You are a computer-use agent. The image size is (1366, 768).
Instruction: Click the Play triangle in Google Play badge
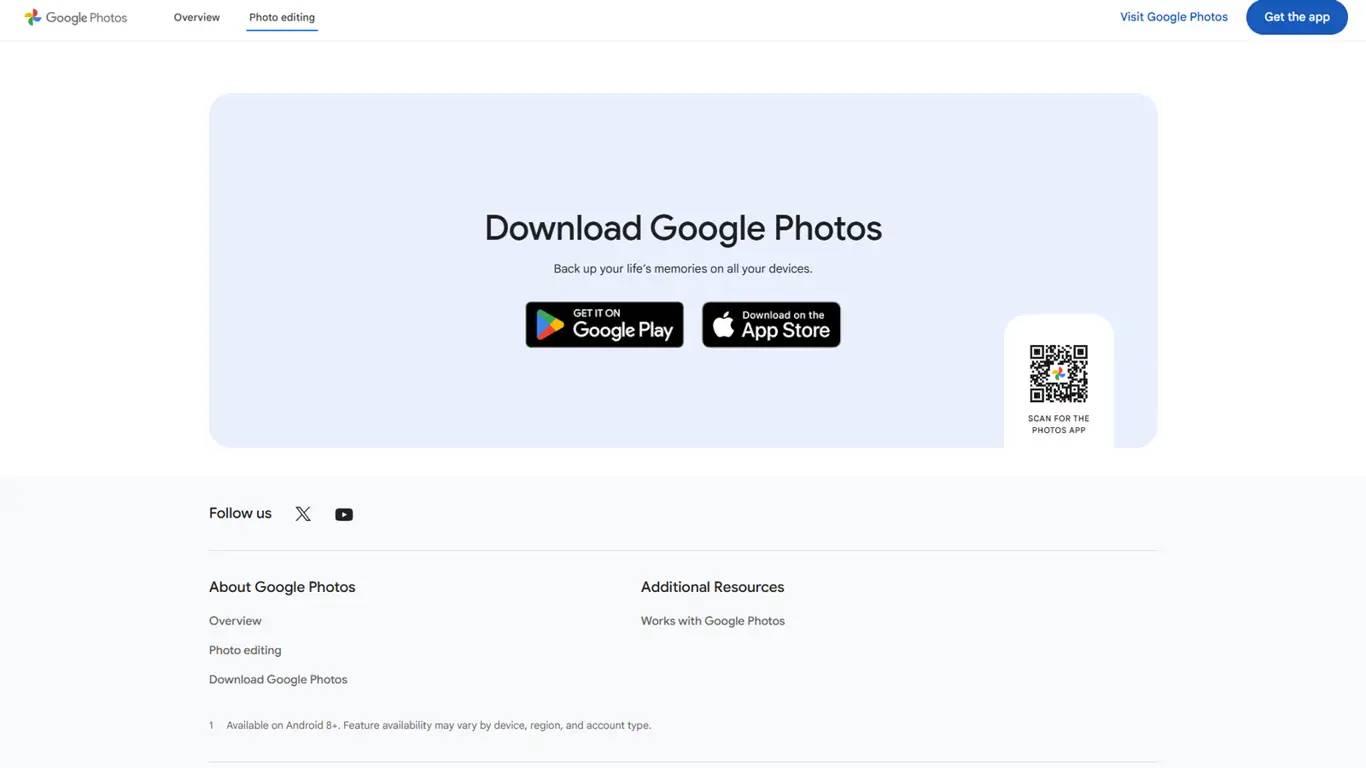[550, 325]
